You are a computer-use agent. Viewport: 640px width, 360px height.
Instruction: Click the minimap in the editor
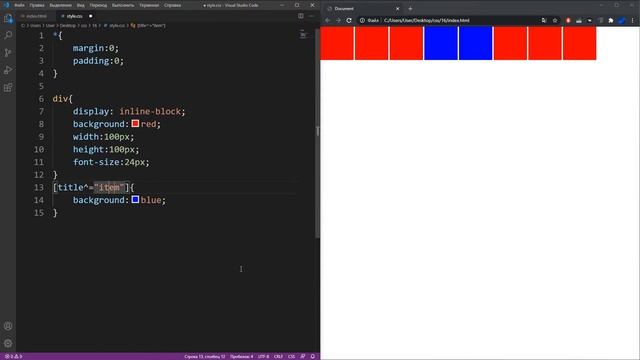303,35
